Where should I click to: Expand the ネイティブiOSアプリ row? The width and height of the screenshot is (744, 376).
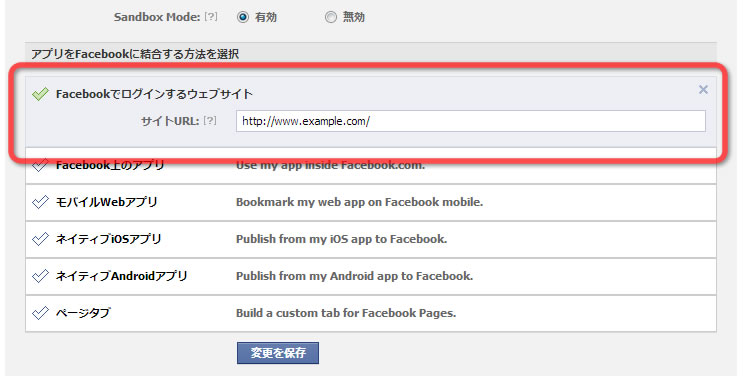tap(371, 239)
